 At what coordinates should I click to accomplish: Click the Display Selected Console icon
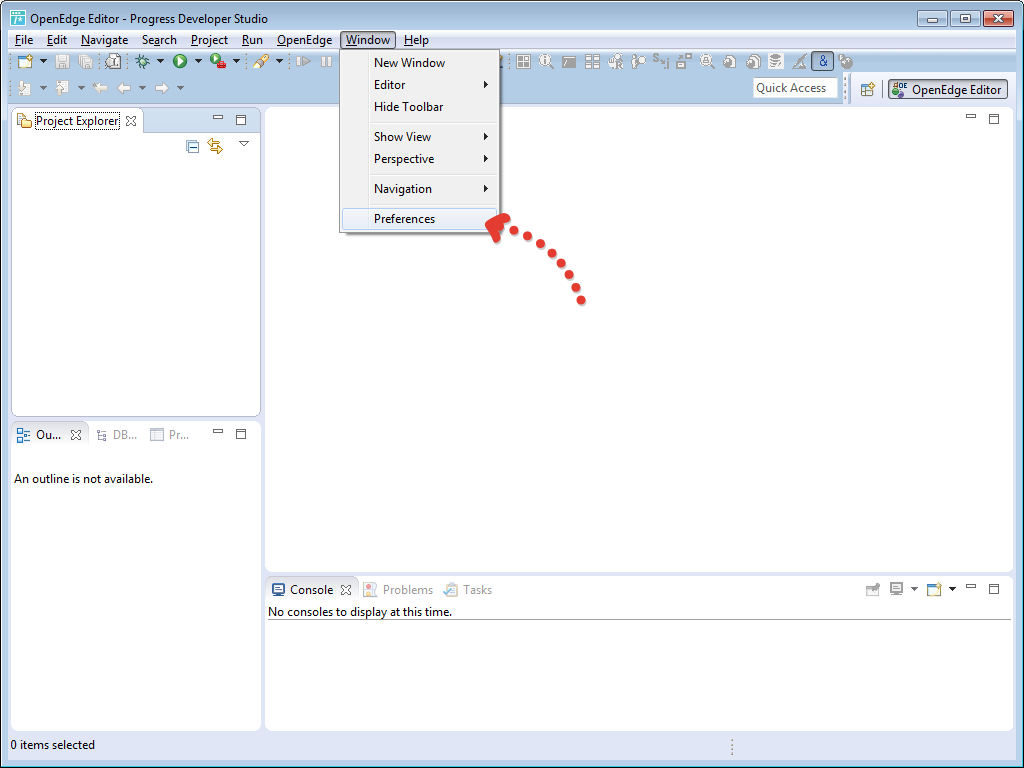coord(897,589)
